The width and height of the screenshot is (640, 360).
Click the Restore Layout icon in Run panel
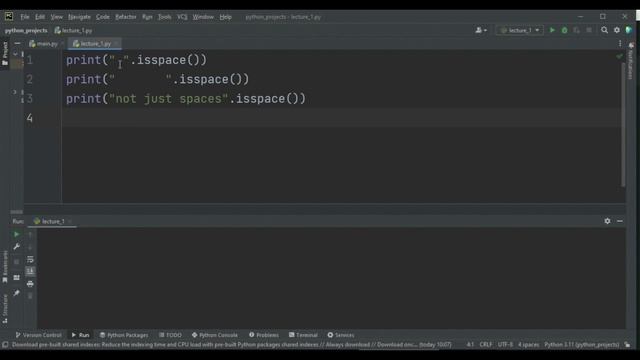16,278
